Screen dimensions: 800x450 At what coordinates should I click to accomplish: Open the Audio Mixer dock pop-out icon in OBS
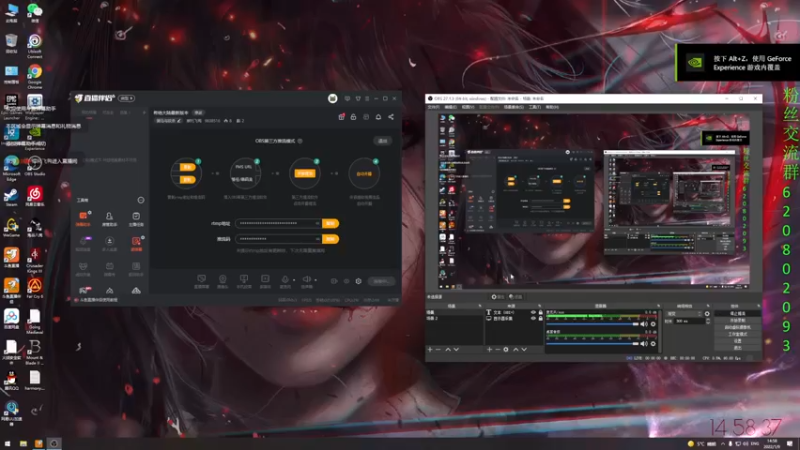658,306
